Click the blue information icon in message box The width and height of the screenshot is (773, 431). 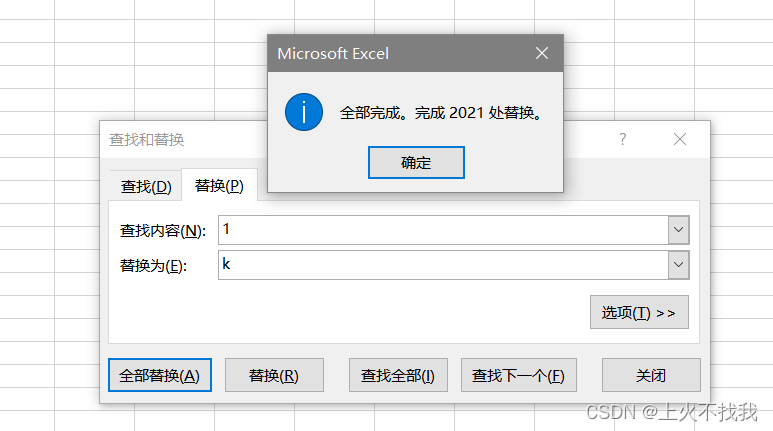click(304, 112)
